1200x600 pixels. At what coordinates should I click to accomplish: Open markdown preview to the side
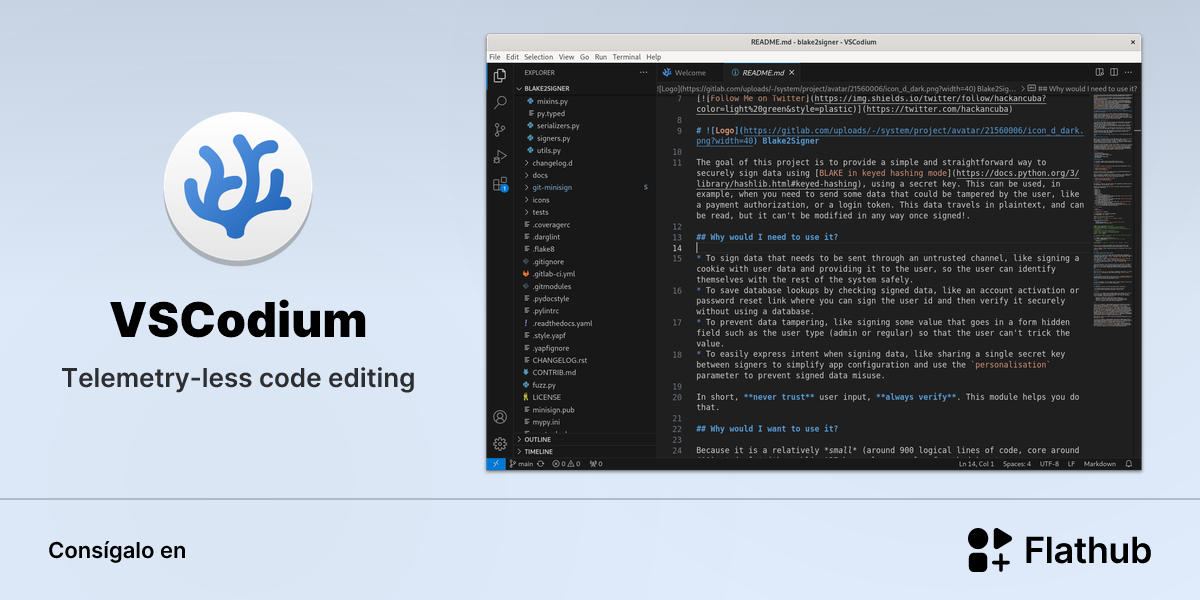click(x=1099, y=72)
